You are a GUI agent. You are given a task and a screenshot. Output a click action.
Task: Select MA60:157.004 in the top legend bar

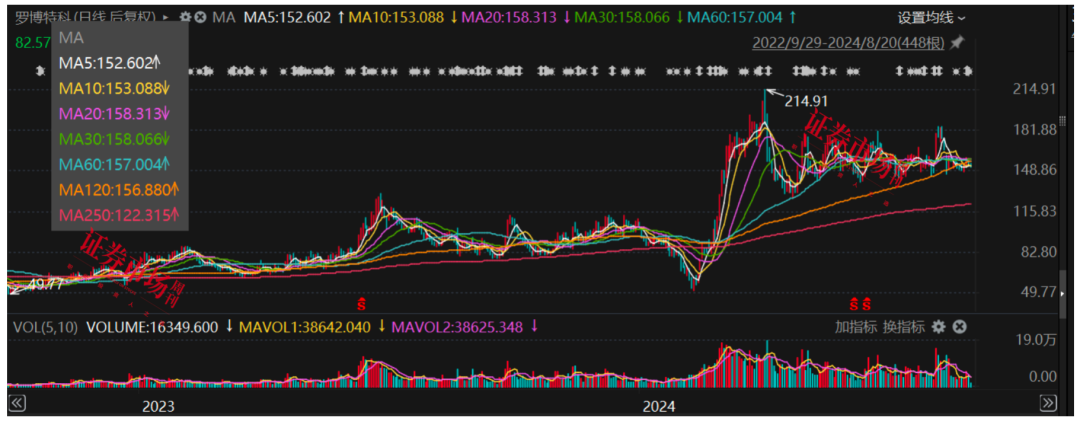[734, 17]
